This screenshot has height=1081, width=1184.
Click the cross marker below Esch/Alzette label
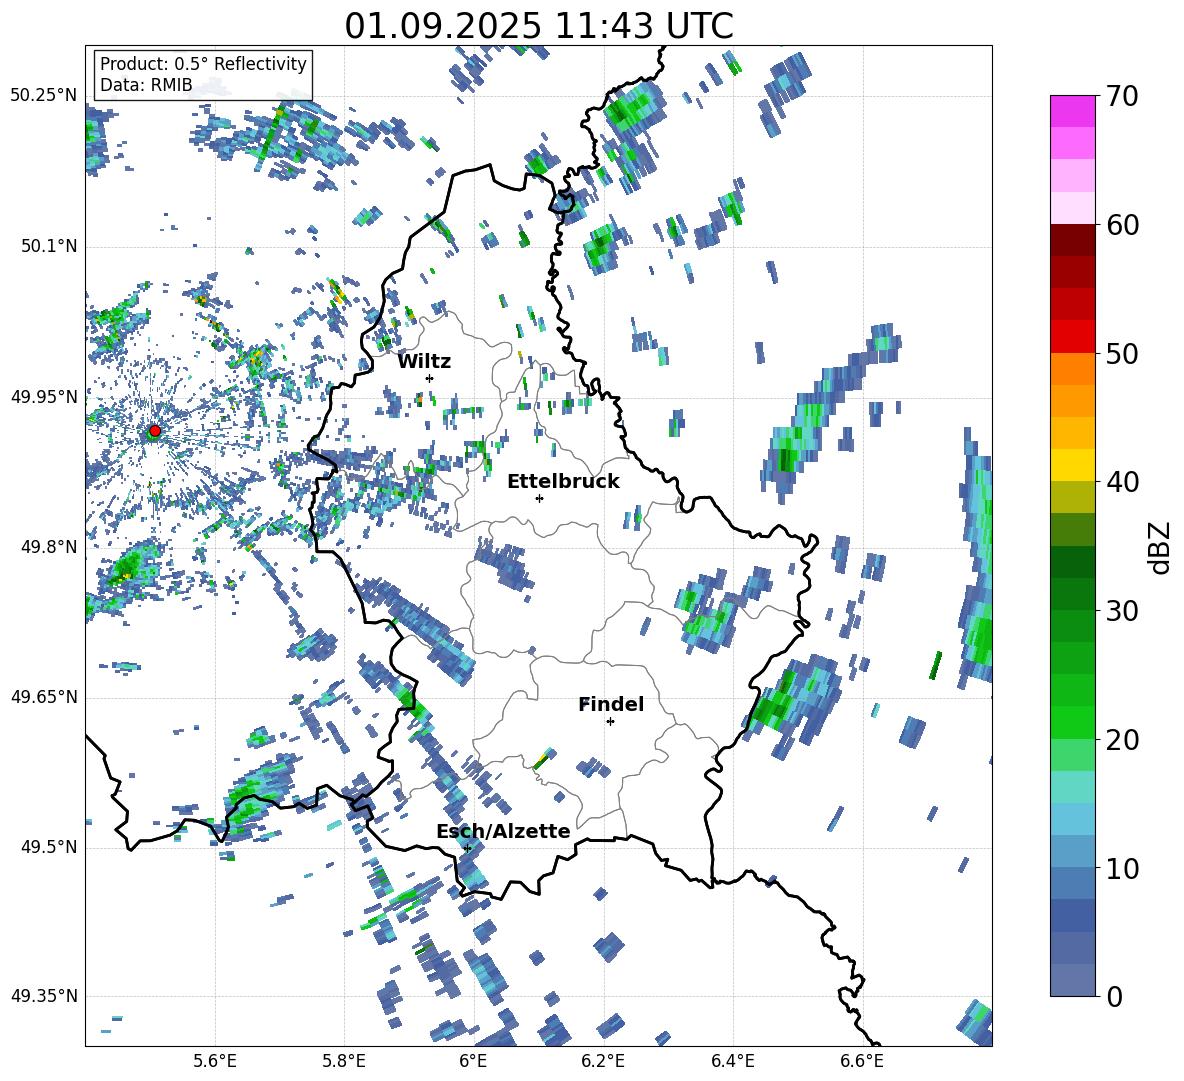pos(467,848)
